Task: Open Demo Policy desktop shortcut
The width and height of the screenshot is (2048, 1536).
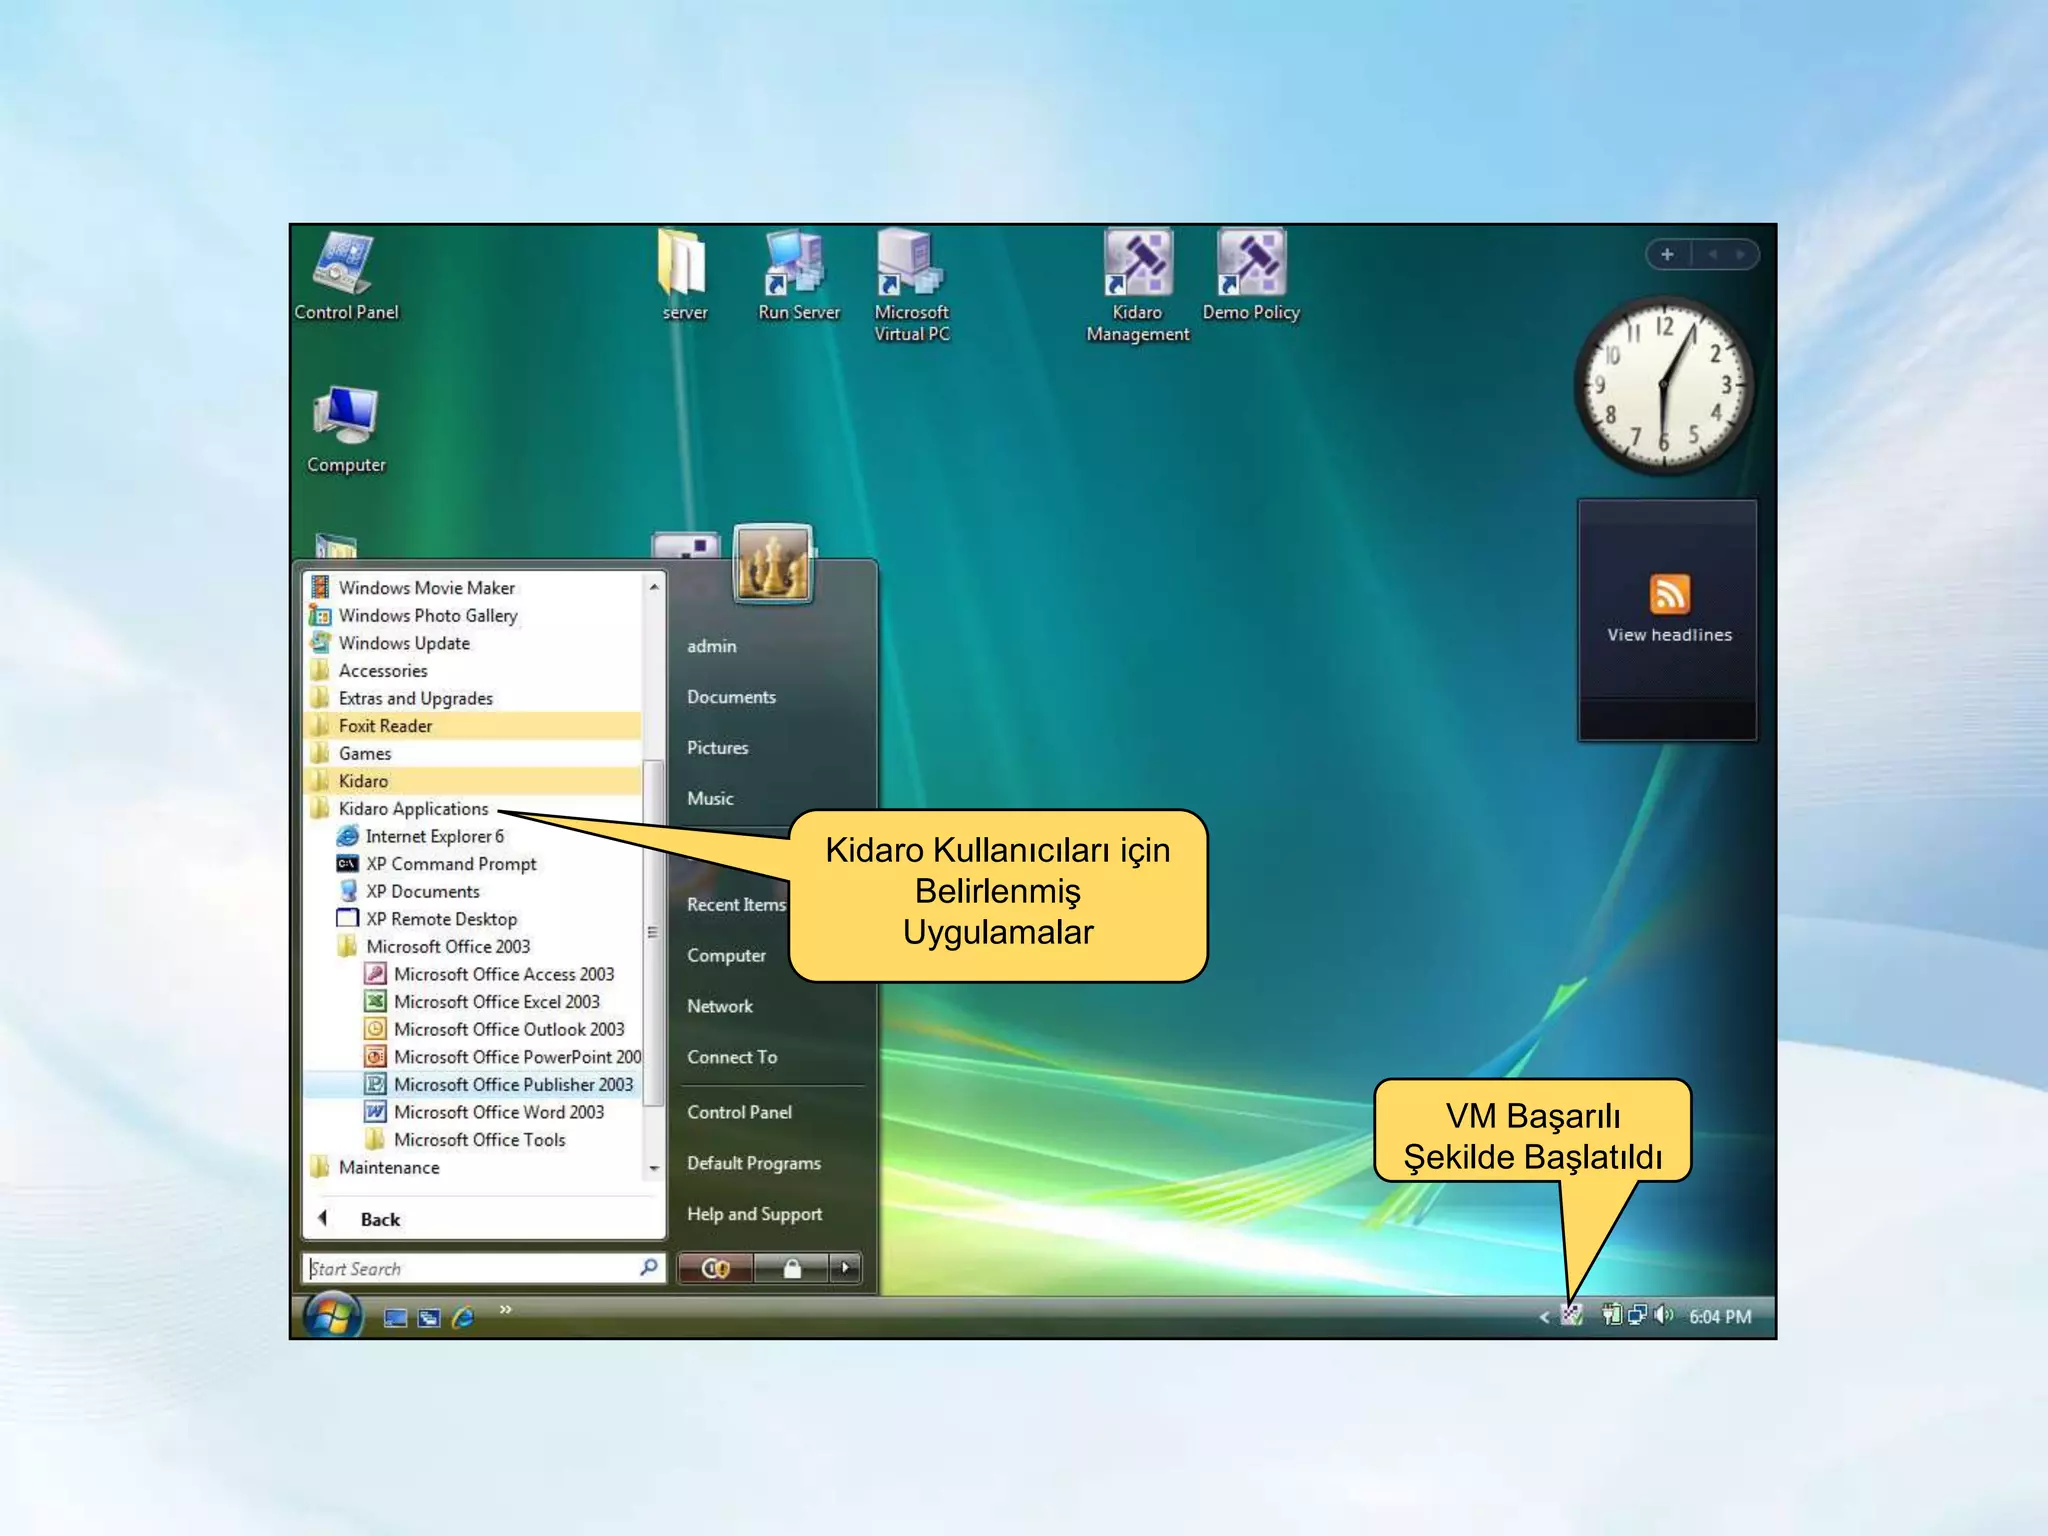Action: click(1251, 277)
